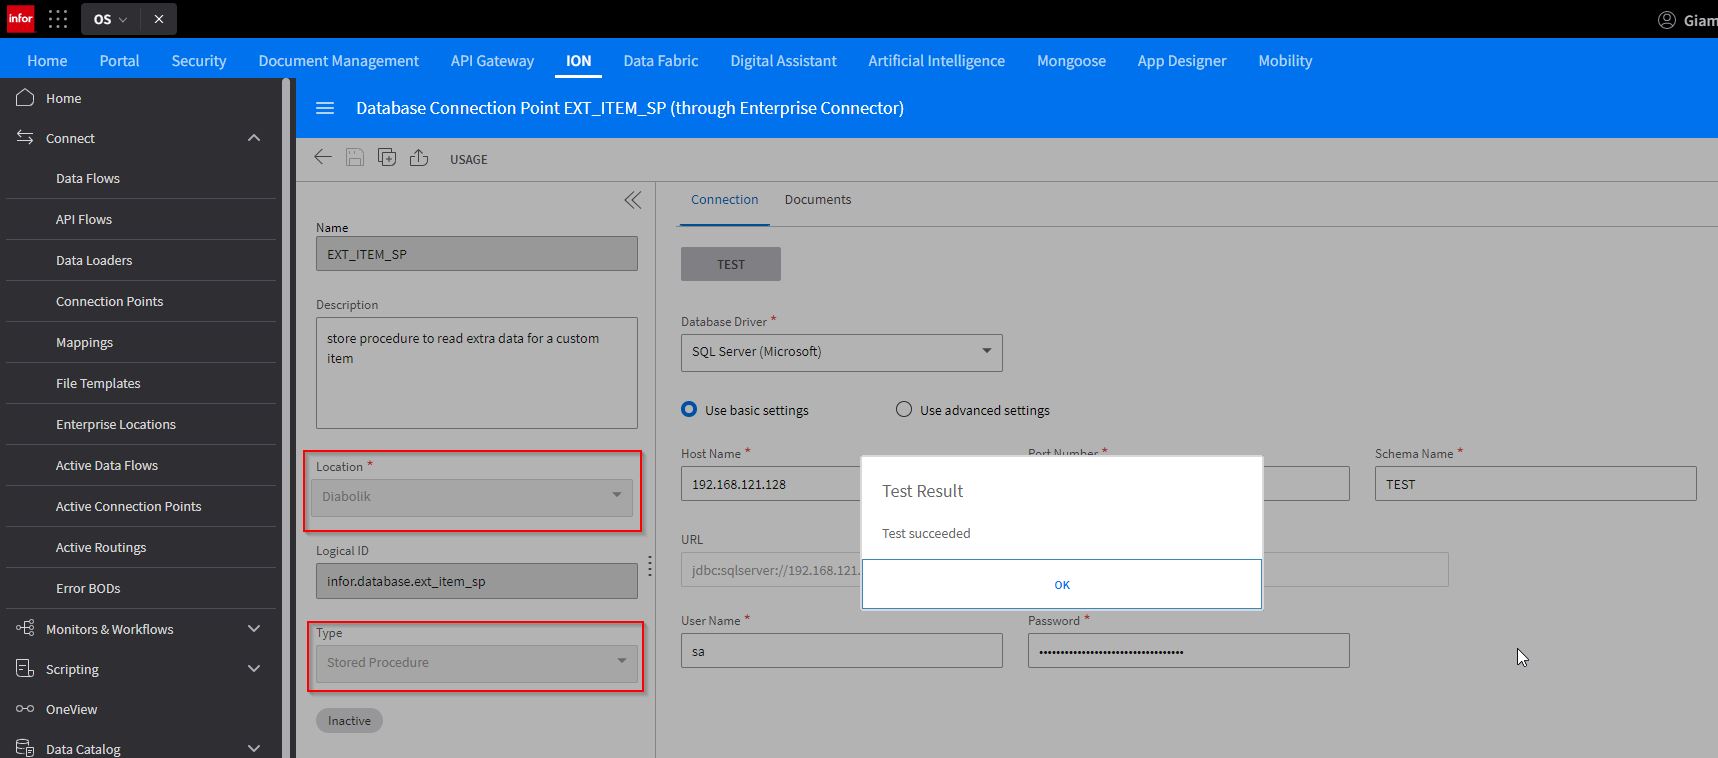Select Use advanced settings radio button
The image size is (1718, 758).
tap(904, 409)
